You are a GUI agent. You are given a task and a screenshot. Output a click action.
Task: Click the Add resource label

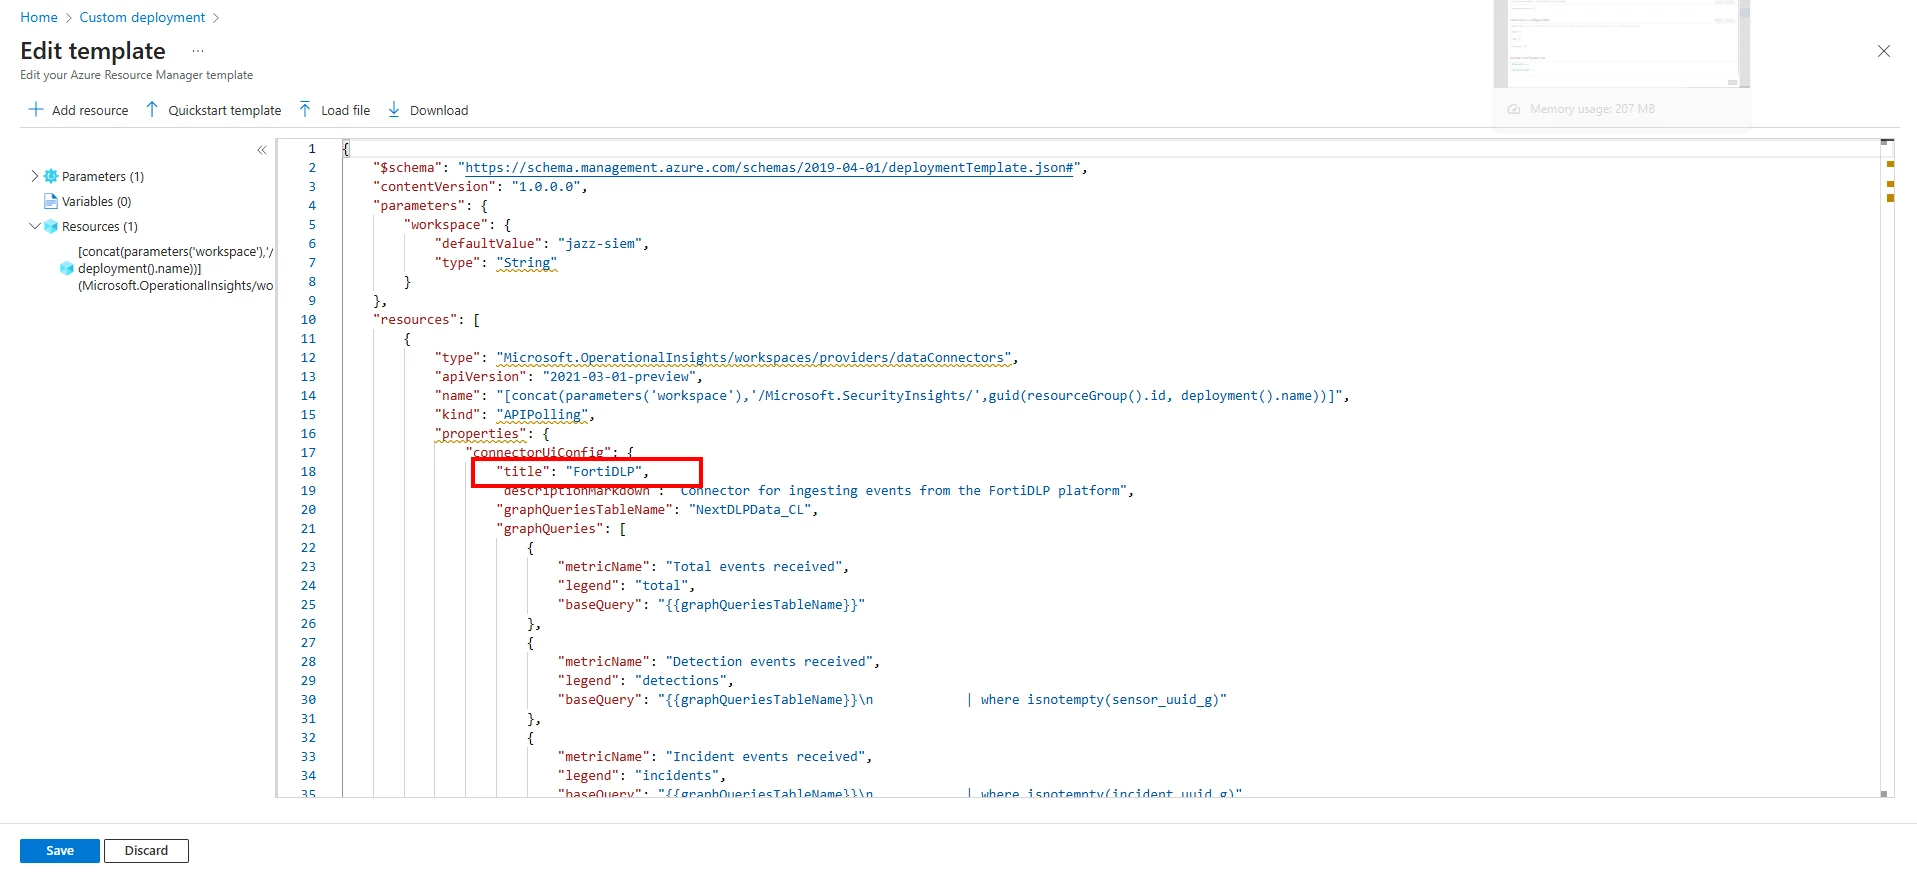pos(90,110)
